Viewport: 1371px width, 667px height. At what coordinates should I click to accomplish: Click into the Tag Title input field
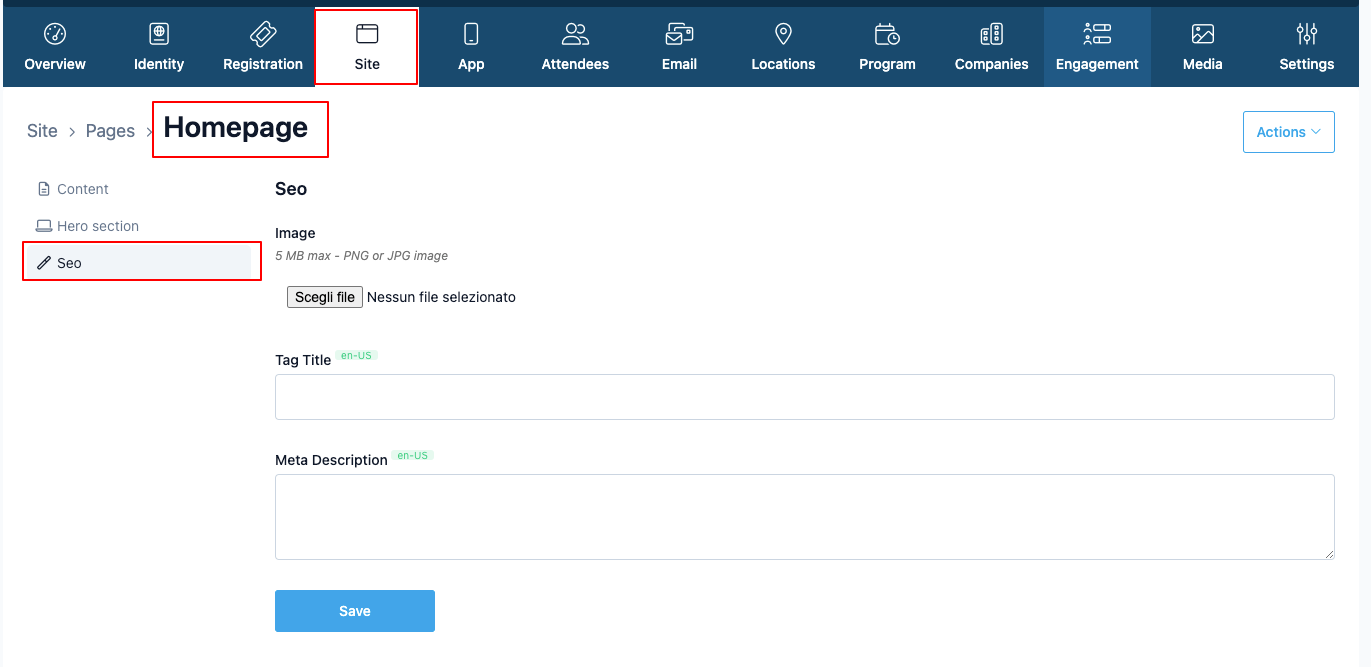(805, 397)
